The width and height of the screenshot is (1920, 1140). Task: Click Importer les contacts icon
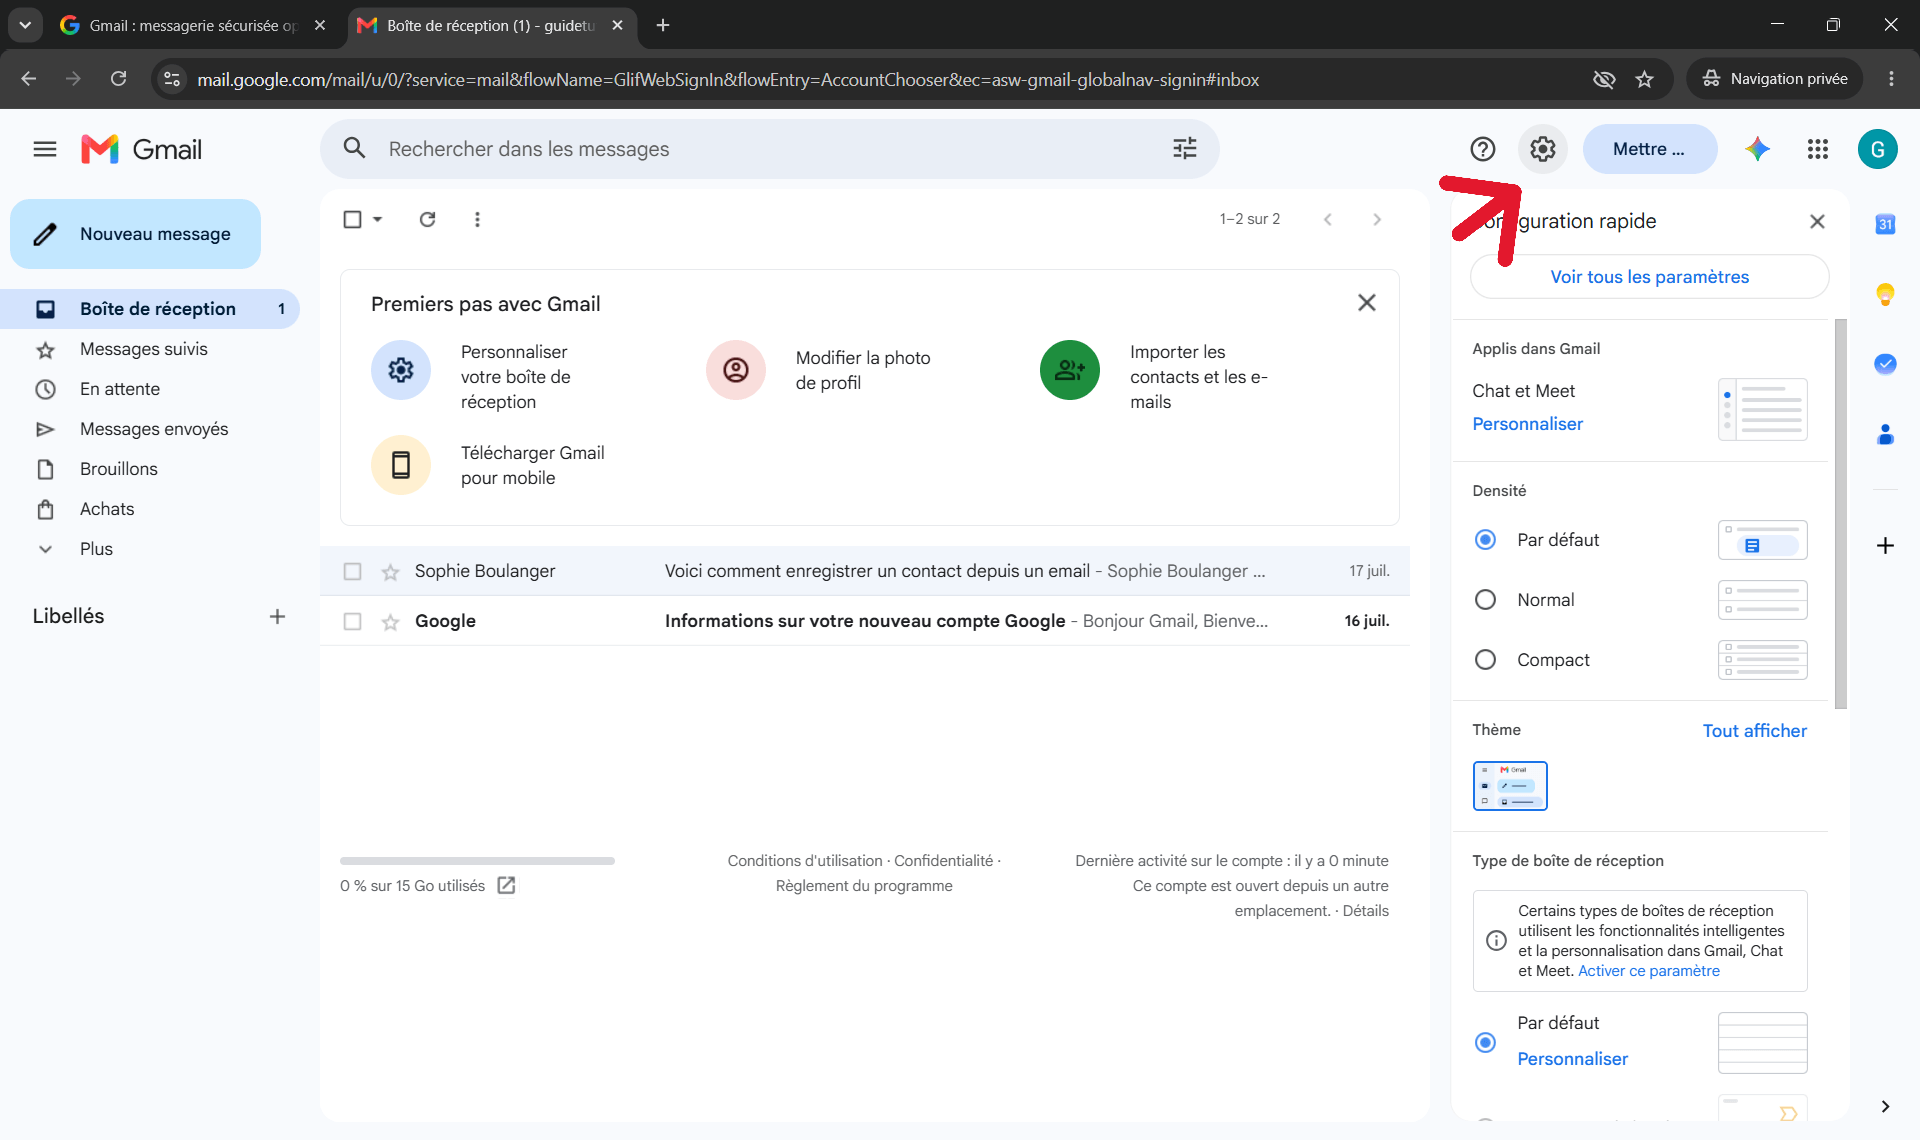point(1070,370)
